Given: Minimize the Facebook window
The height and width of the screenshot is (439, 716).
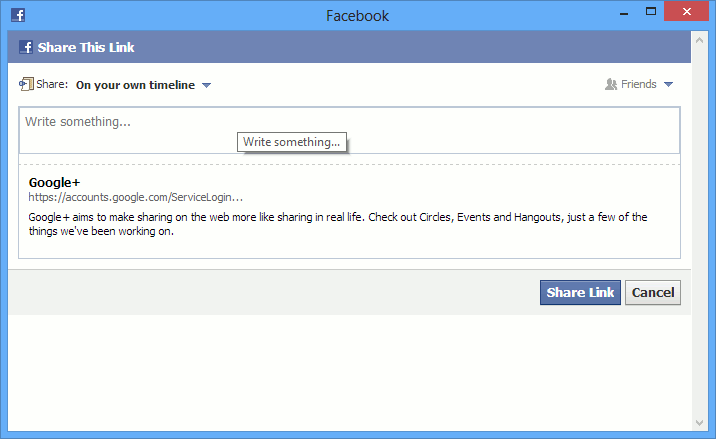Looking at the screenshot, I should (x=624, y=13).
